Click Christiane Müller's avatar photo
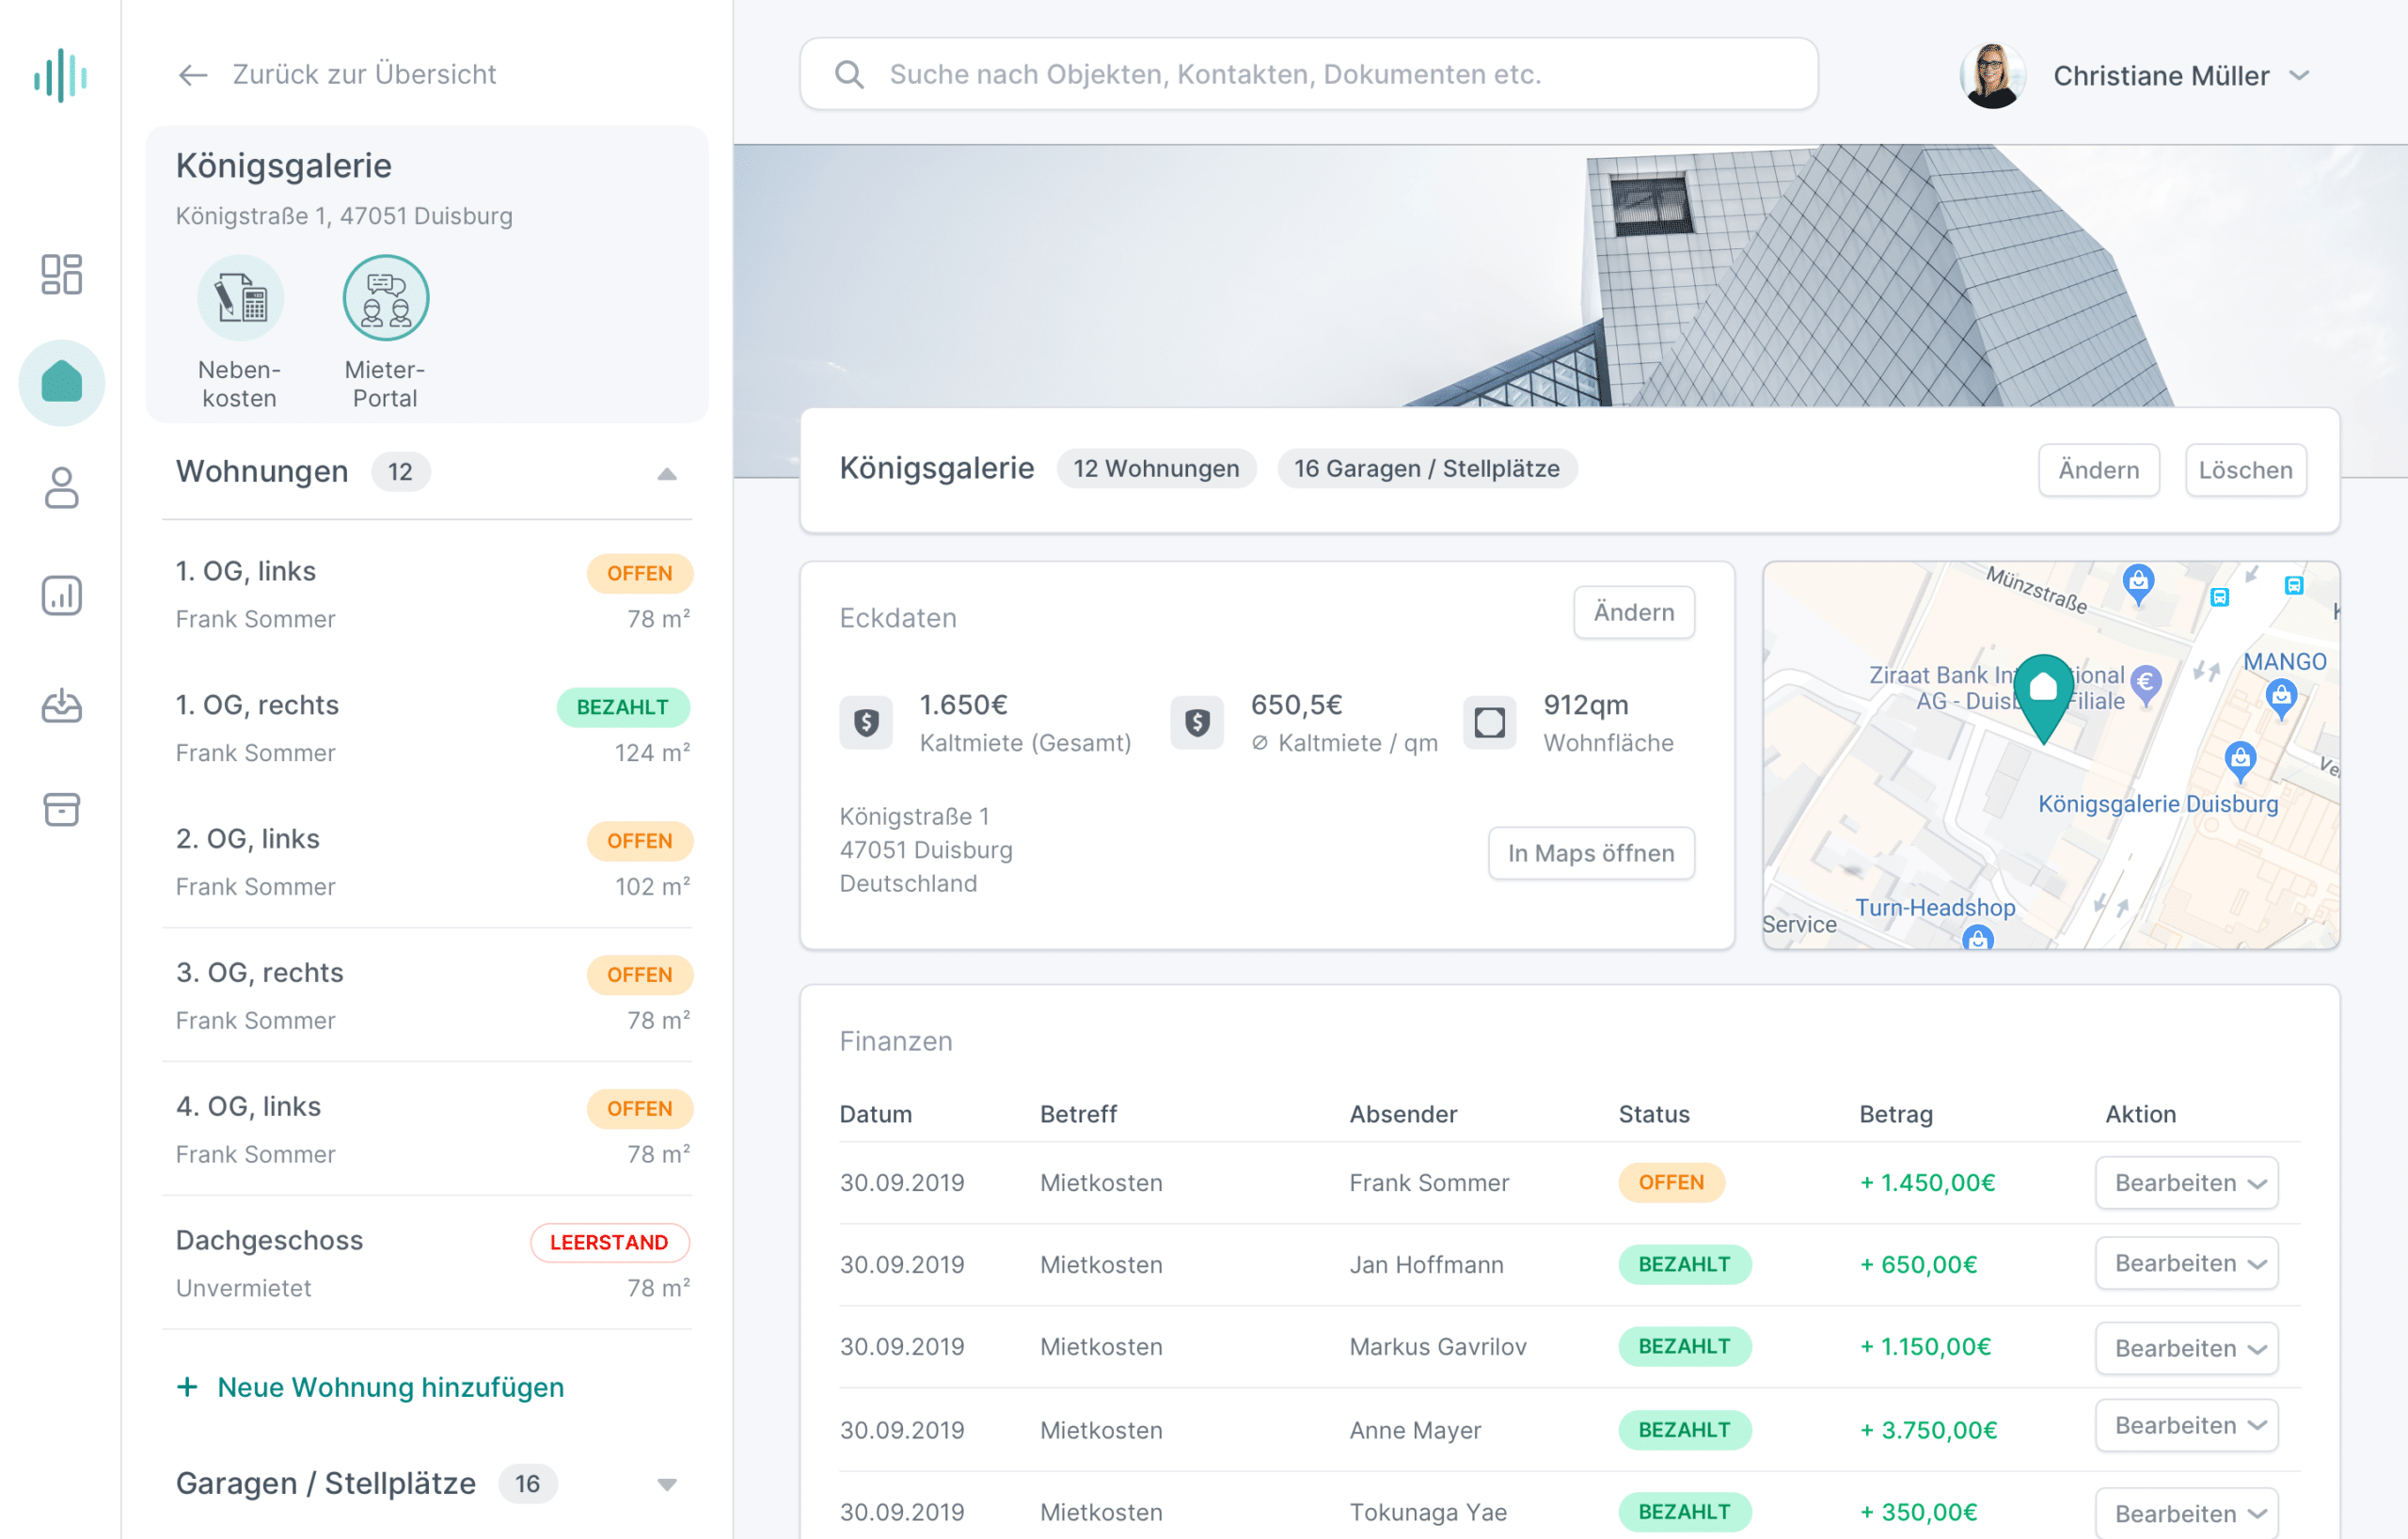2408x1539 pixels. [1992, 75]
